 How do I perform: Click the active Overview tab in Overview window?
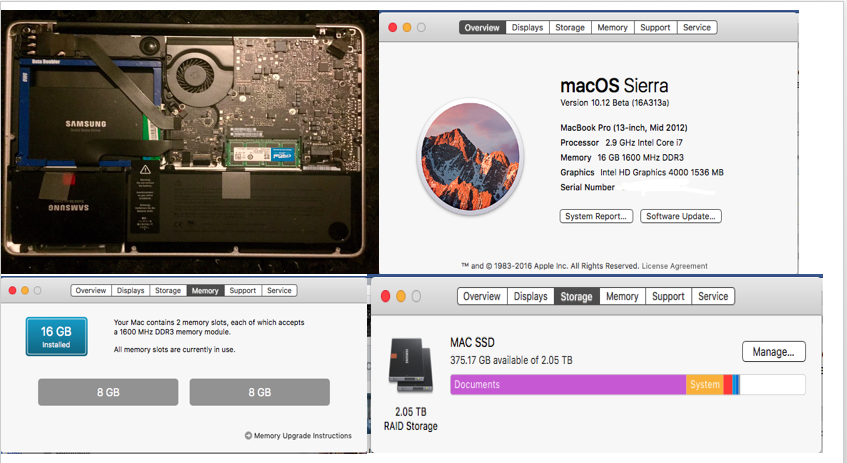(x=482, y=28)
